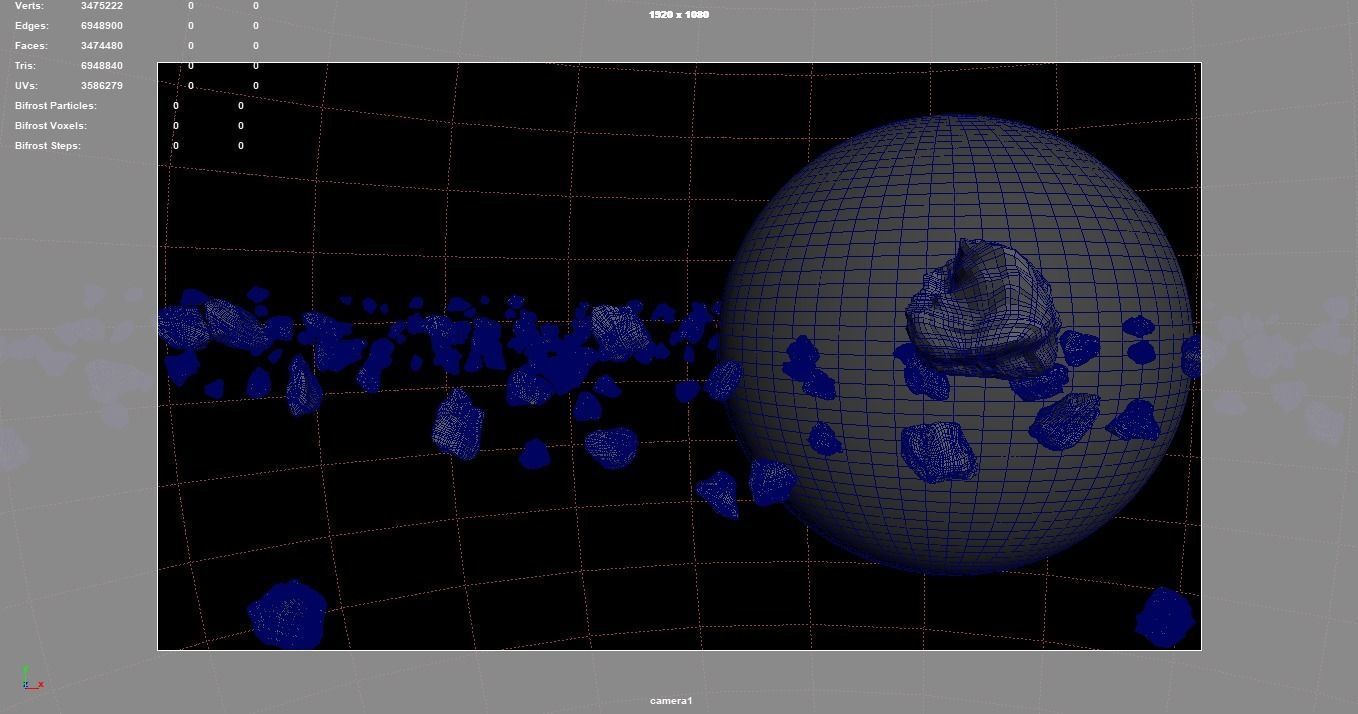
Task: Click the 1920 x 1080 resolution text
Action: [679, 15]
